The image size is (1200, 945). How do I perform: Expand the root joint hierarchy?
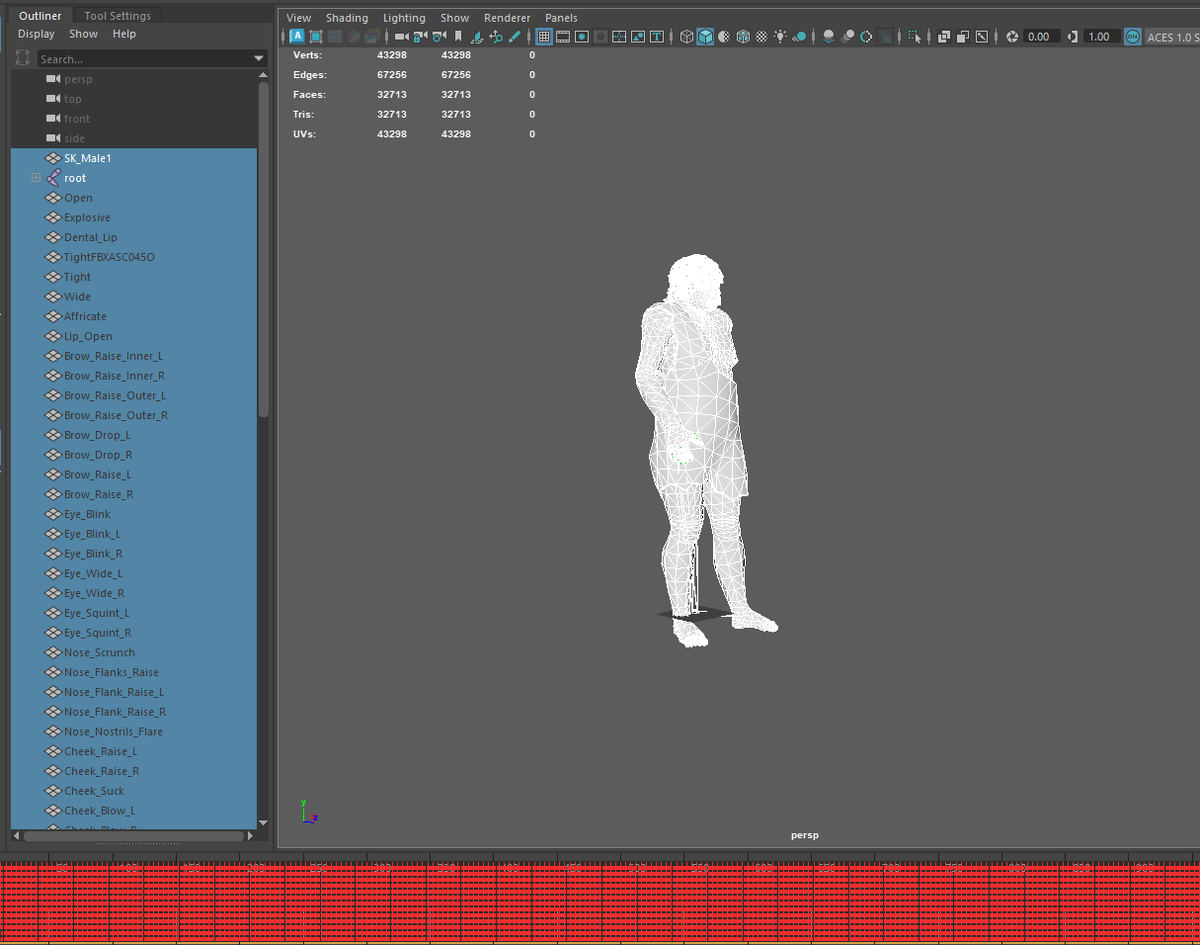36,178
